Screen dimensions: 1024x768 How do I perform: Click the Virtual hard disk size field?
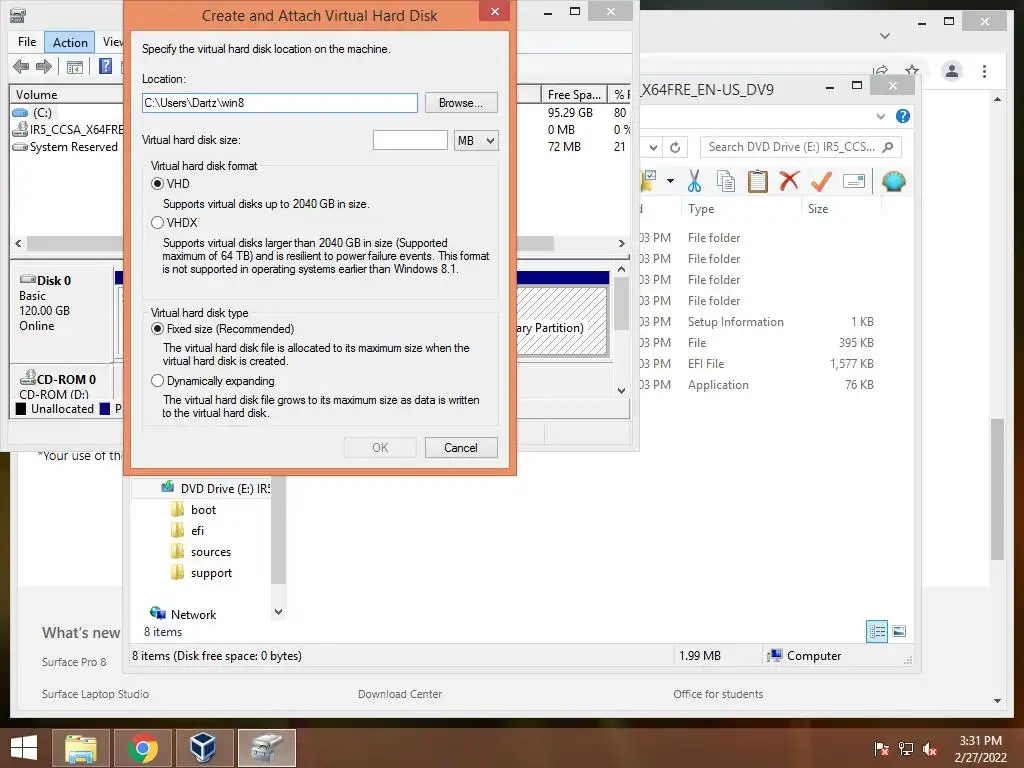tap(410, 140)
